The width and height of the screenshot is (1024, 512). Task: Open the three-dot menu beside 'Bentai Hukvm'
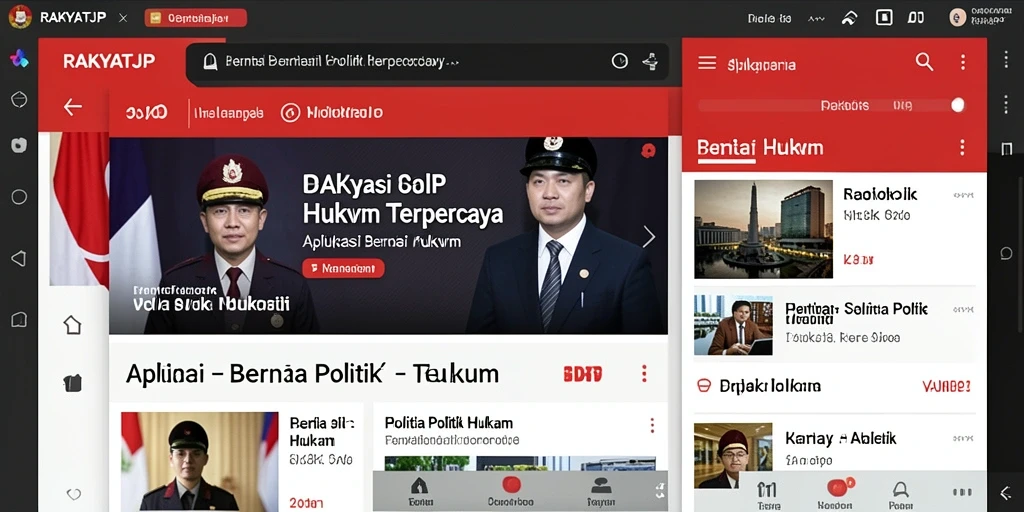[962, 148]
